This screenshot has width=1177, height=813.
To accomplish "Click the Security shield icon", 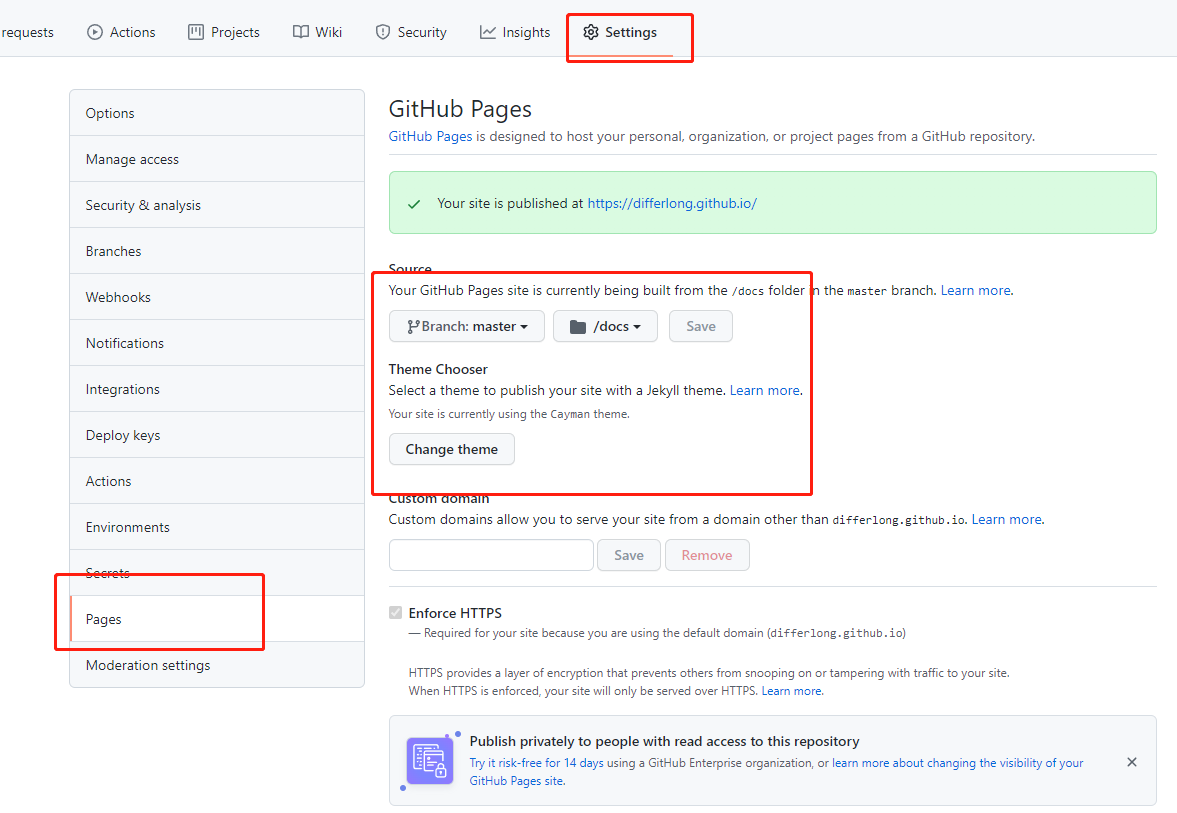I will 383,32.
